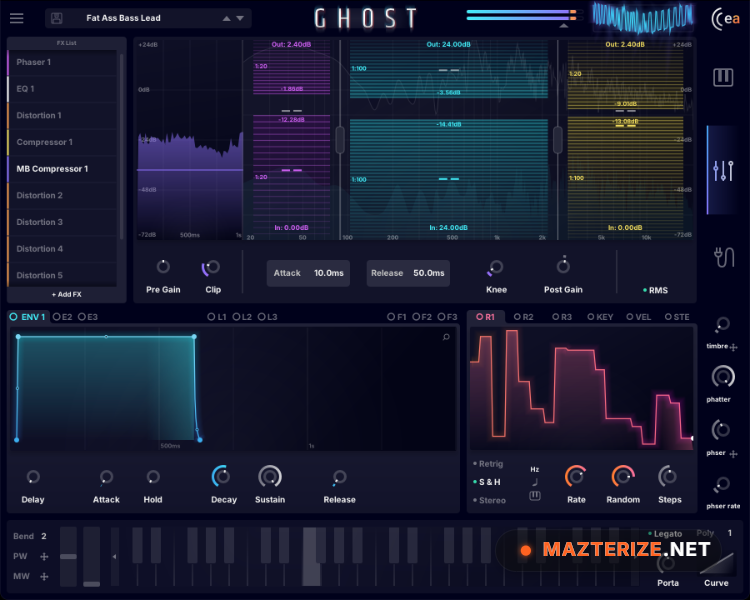This screenshot has width=750, height=600.
Task: Open the mixer sliders FX page icon
Action: pyautogui.click(x=723, y=170)
